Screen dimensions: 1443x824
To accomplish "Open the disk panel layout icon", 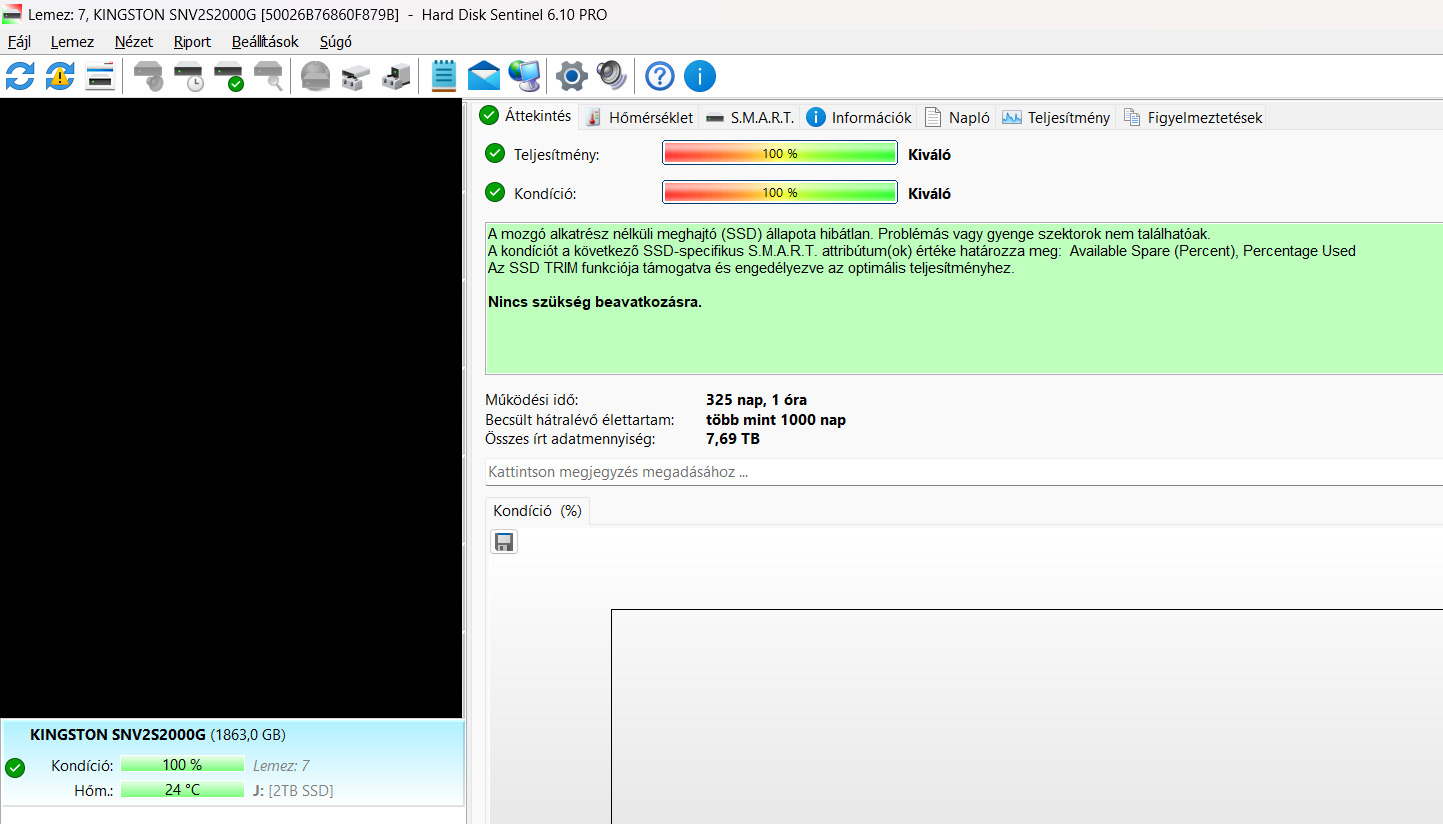I will point(100,76).
